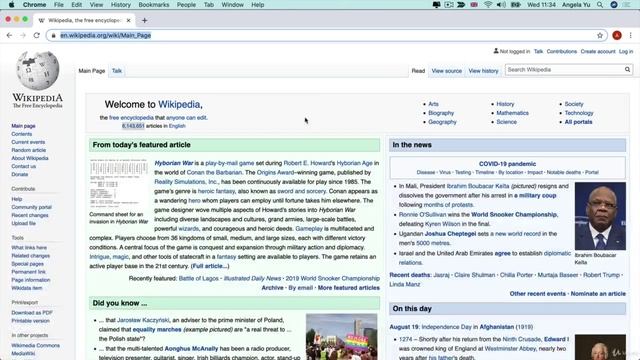Viewport: 640px width, 360px height.
Task: Open the Window menu
Action: click(x=232, y=4)
